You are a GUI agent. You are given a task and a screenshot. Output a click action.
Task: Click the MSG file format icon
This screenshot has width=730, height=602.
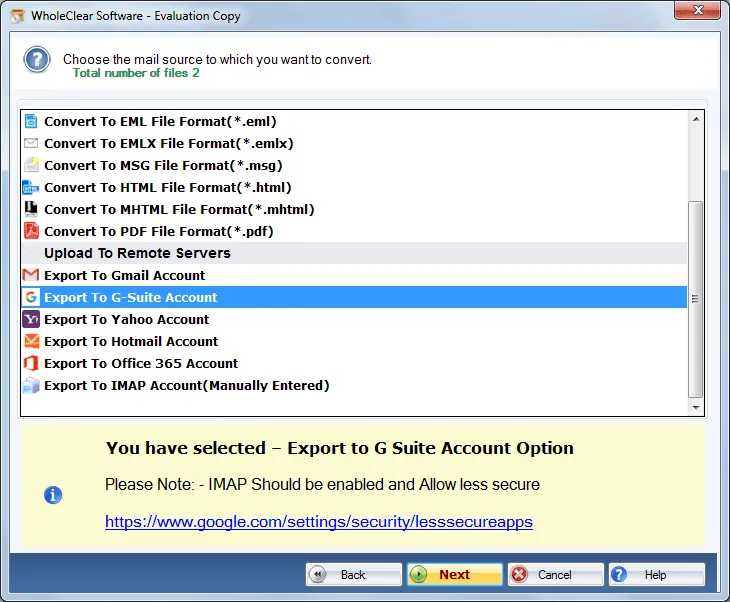point(31,165)
